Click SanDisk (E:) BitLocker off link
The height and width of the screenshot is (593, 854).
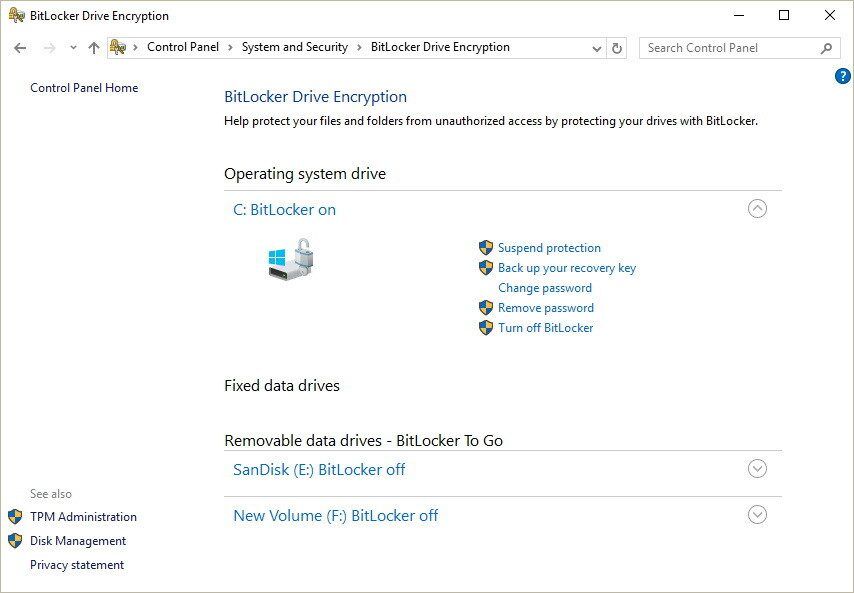click(319, 469)
